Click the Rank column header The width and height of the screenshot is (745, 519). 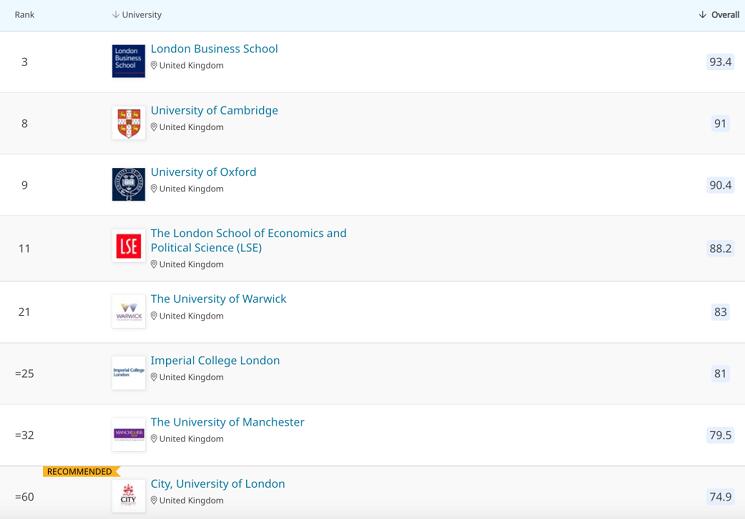coord(24,15)
